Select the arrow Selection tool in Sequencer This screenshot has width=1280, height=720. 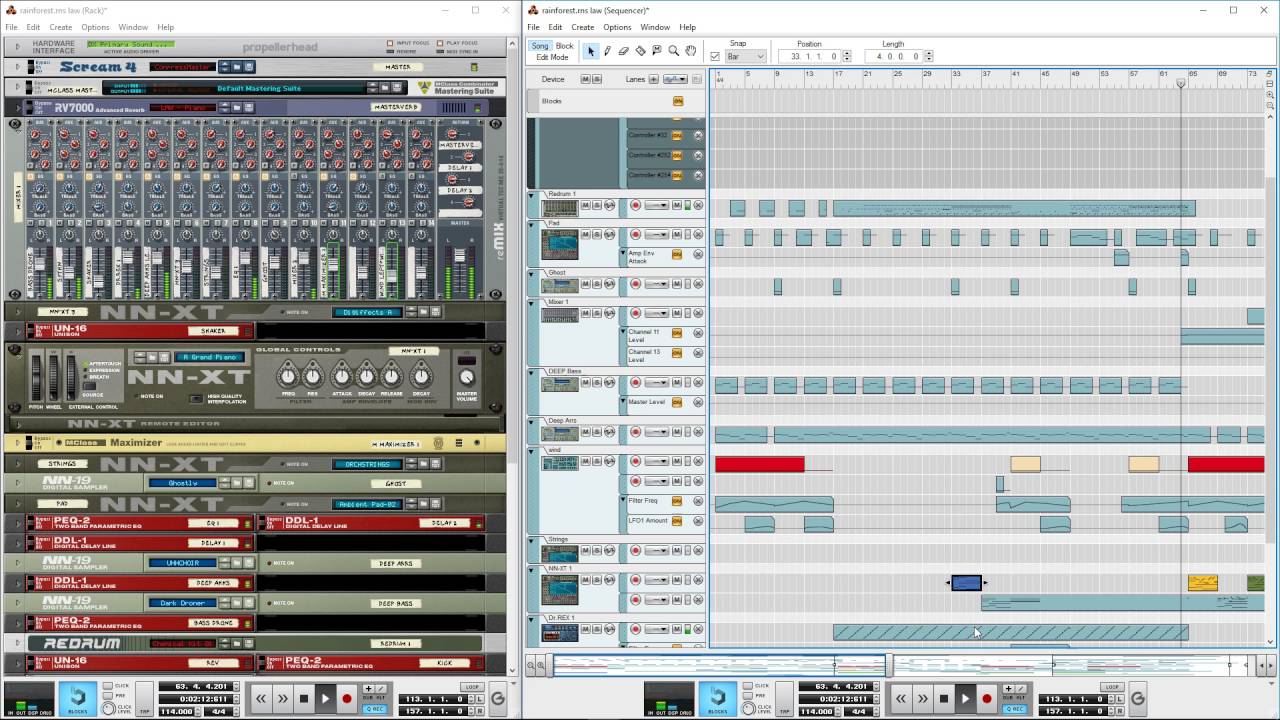[x=590, y=51]
